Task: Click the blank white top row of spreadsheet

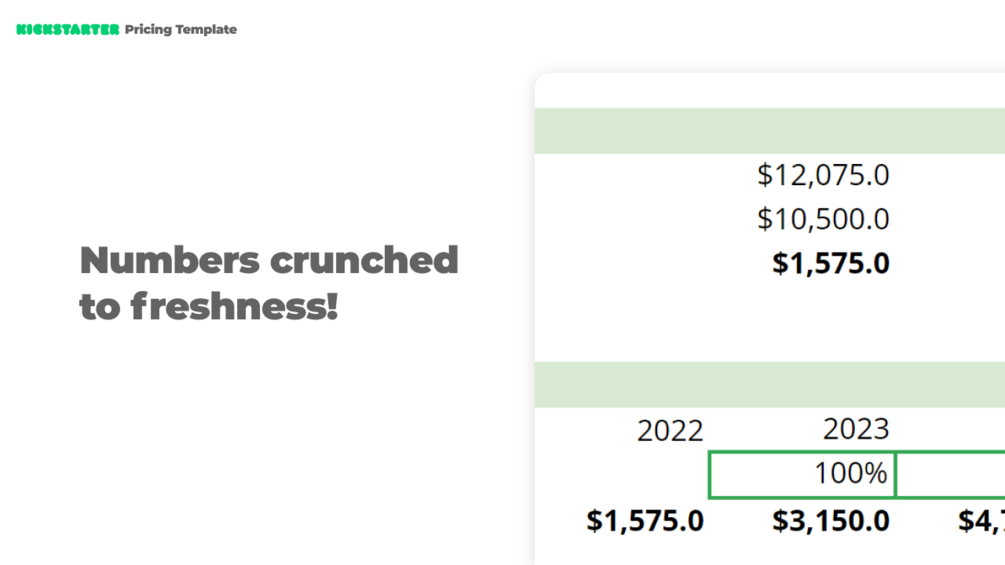Action: click(770, 91)
